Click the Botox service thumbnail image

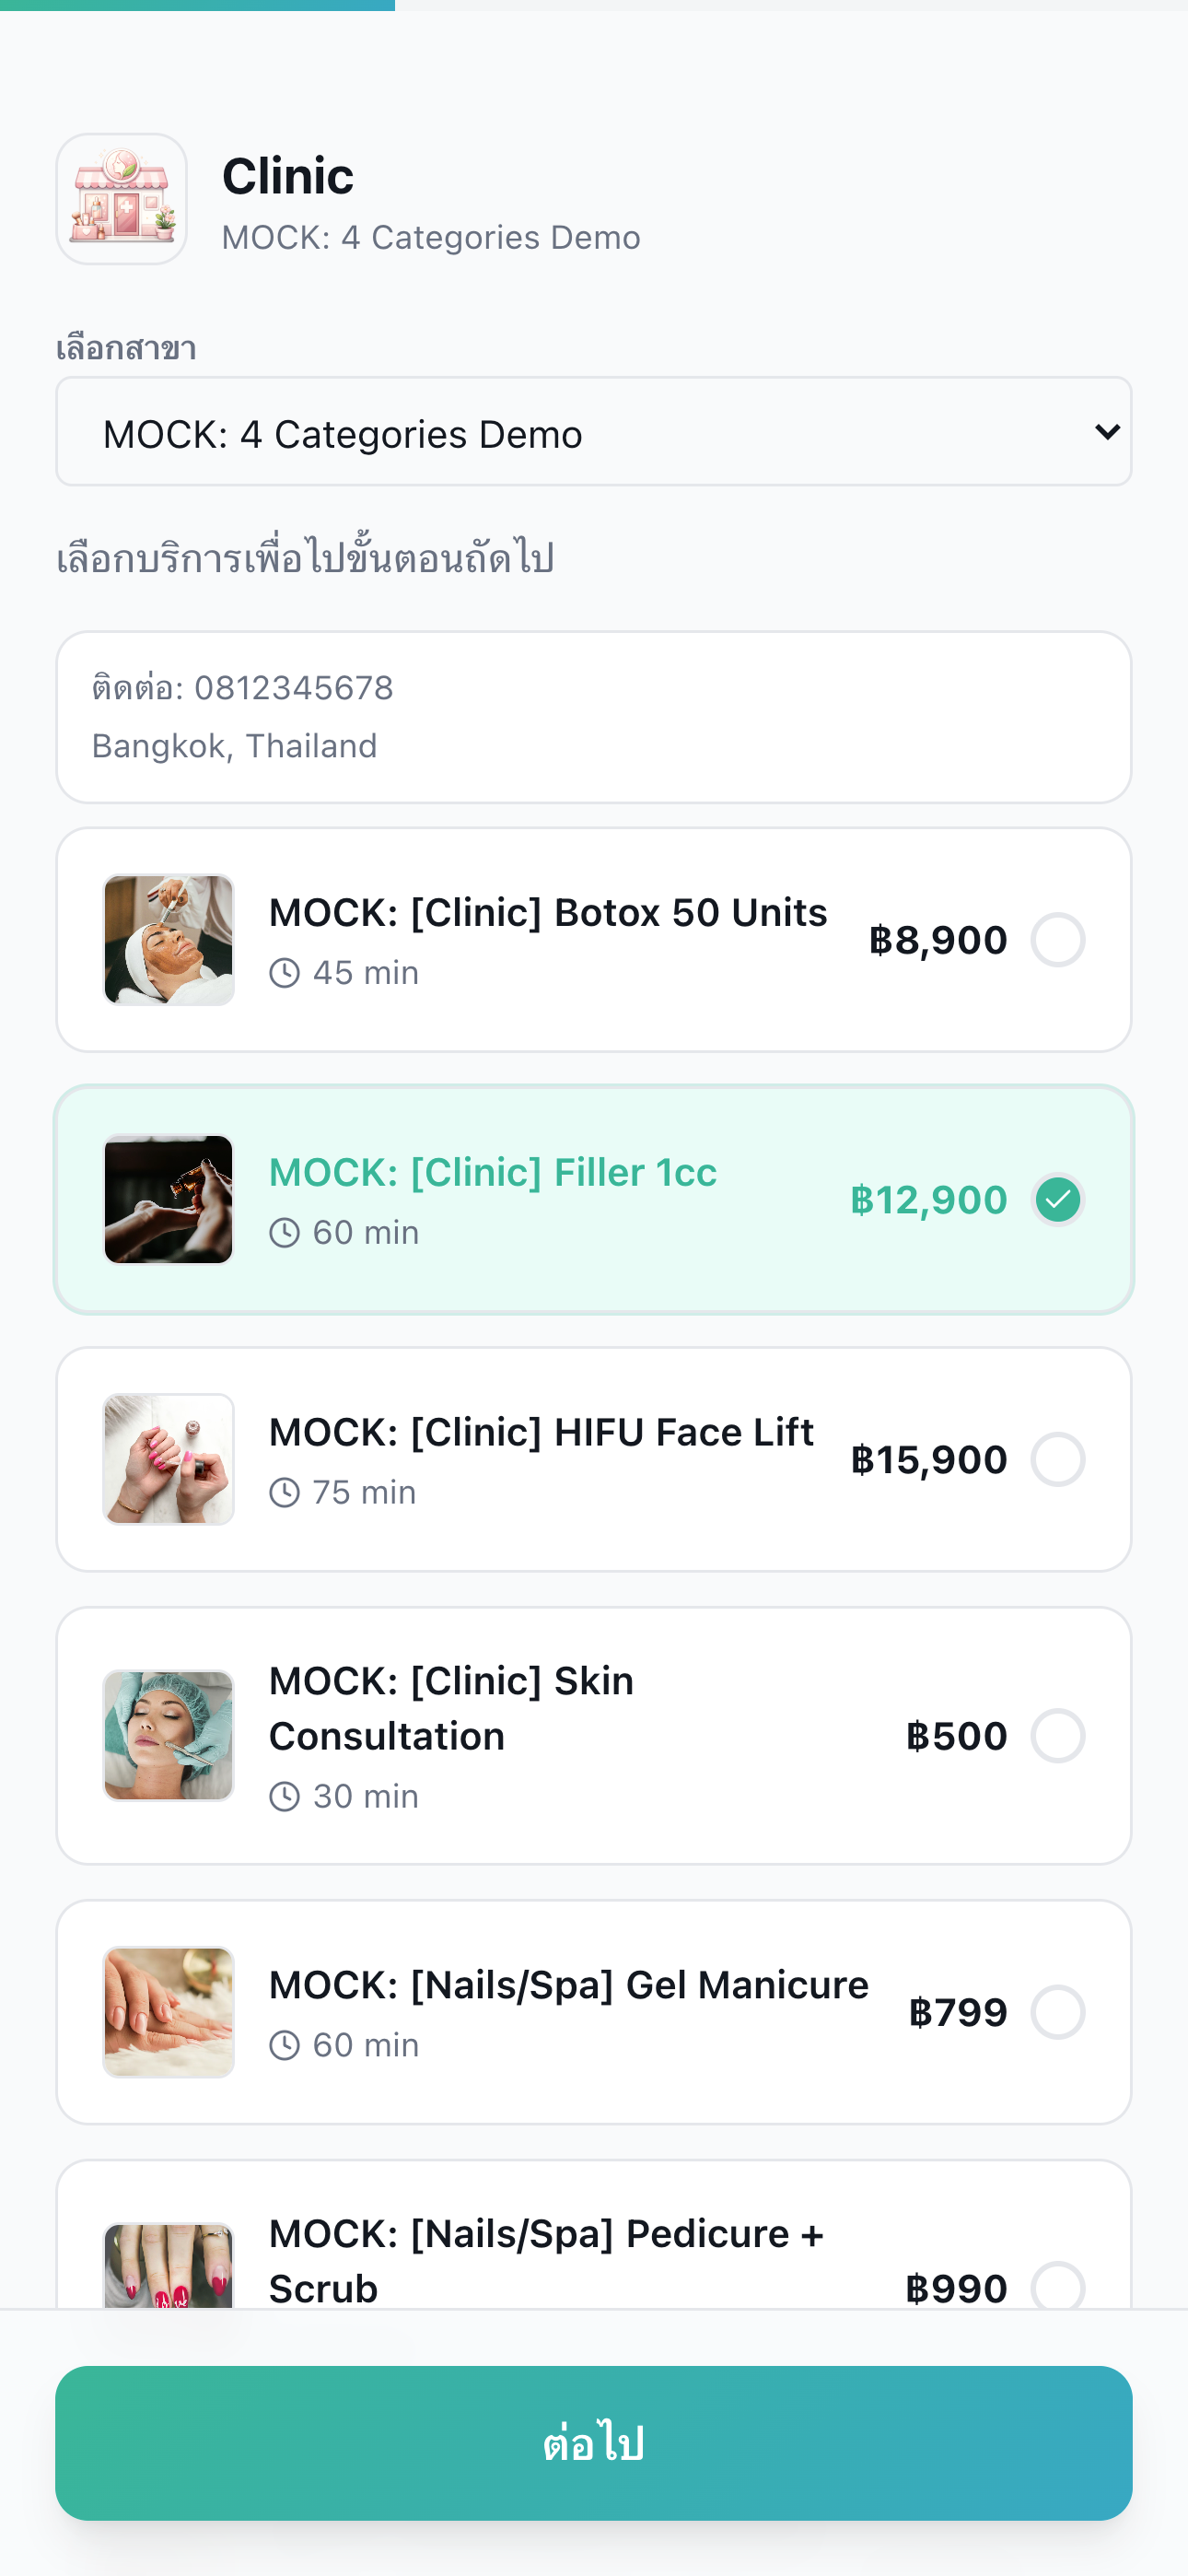click(x=169, y=940)
